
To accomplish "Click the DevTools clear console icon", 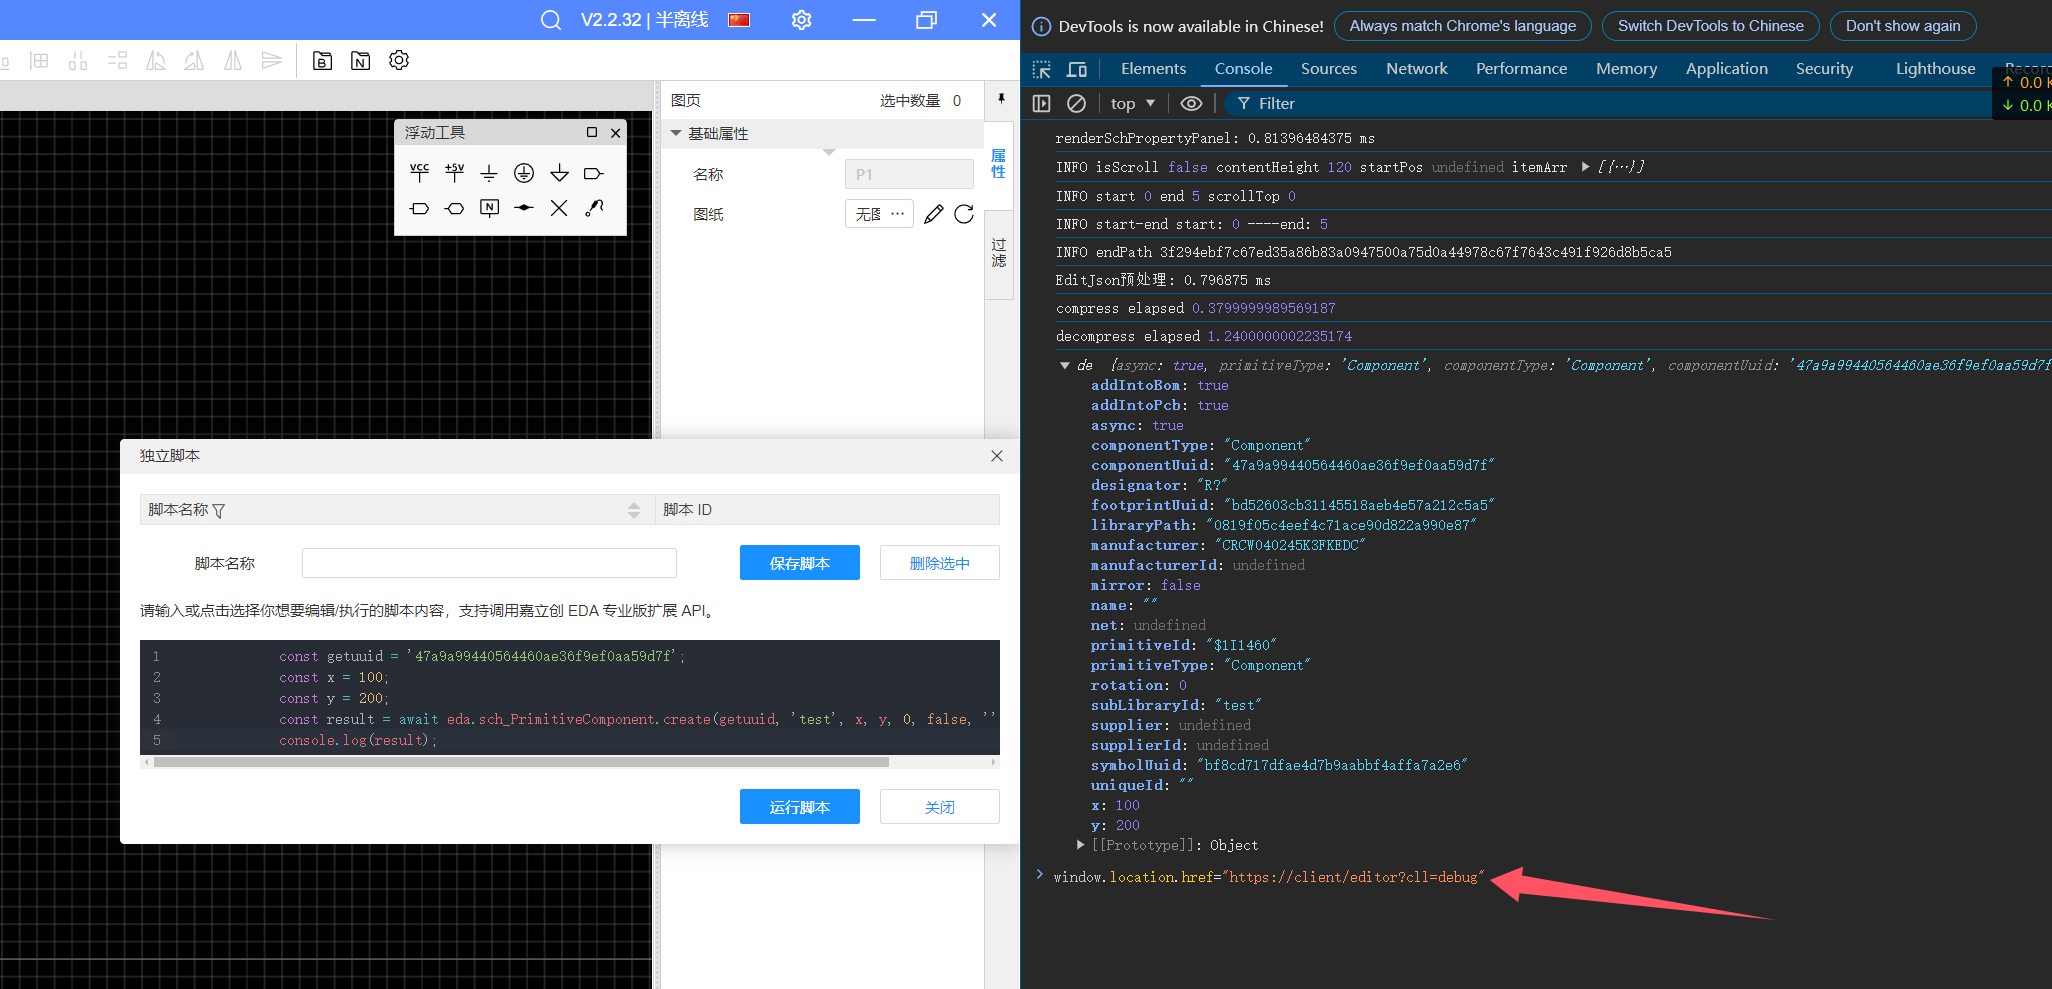I will [1076, 103].
